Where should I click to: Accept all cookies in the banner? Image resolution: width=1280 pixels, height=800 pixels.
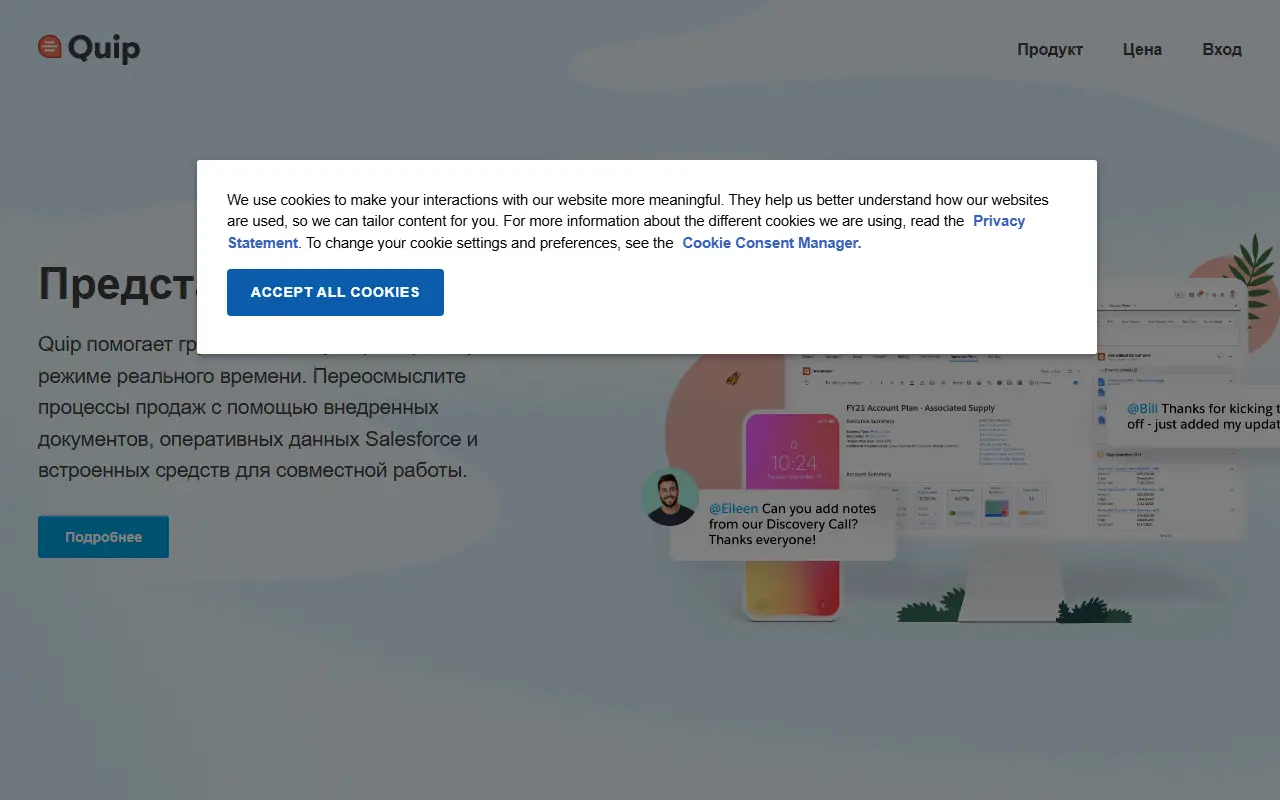tap(335, 292)
